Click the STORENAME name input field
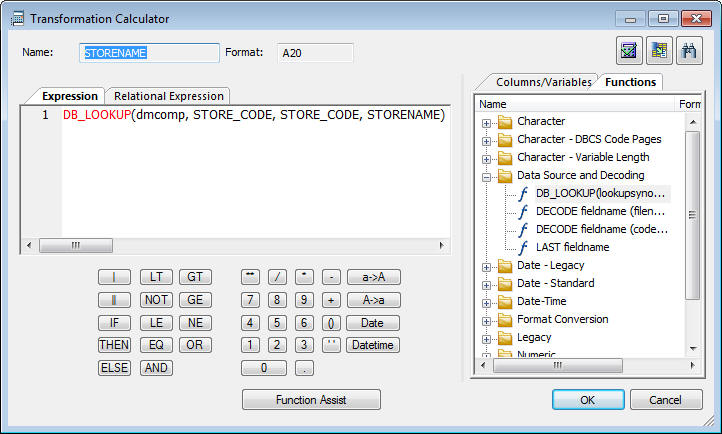This screenshot has height=434, width=722. coord(149,53)
